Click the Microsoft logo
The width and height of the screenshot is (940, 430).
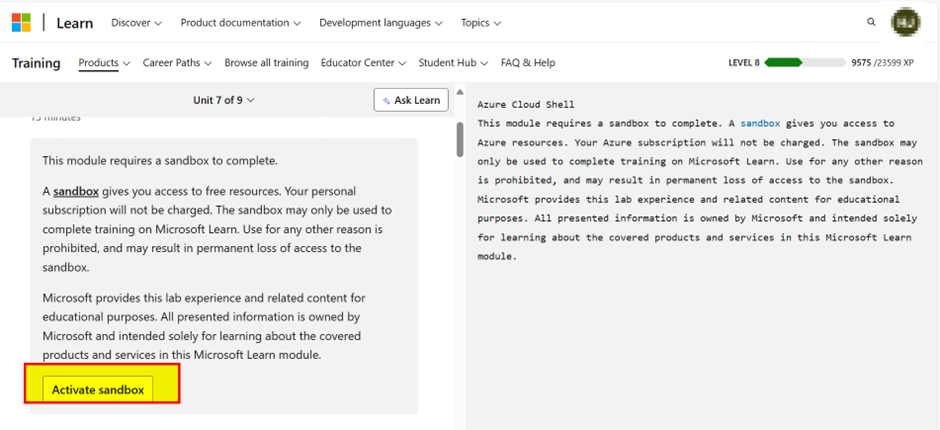pyautogui.click(x=21, y=23)
